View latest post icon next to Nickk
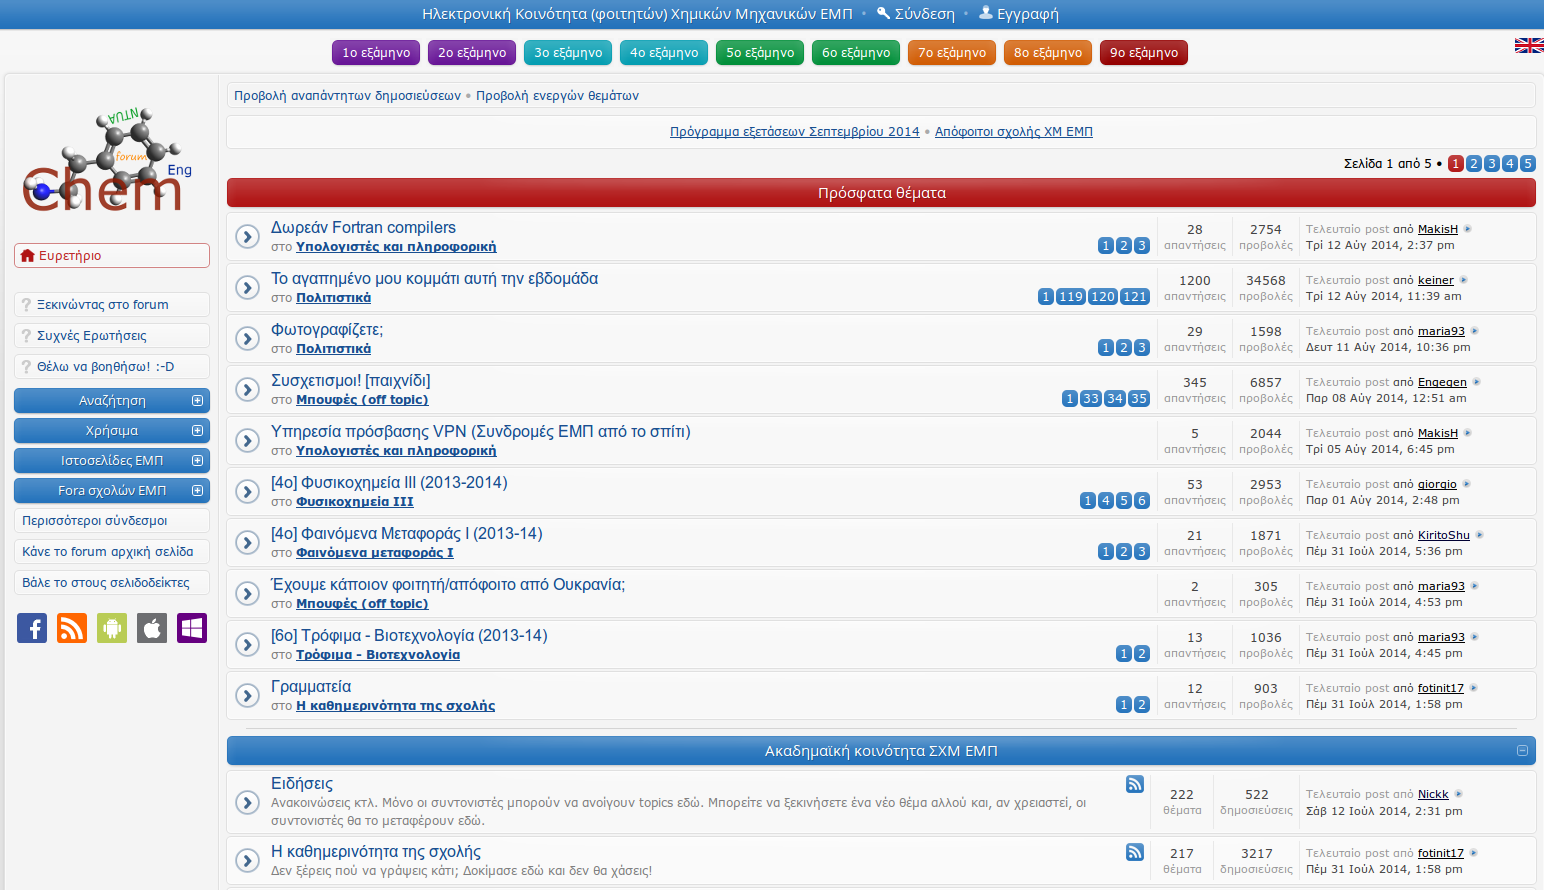The height and width of the screenshot is (890, 1544). (1459, 794)
